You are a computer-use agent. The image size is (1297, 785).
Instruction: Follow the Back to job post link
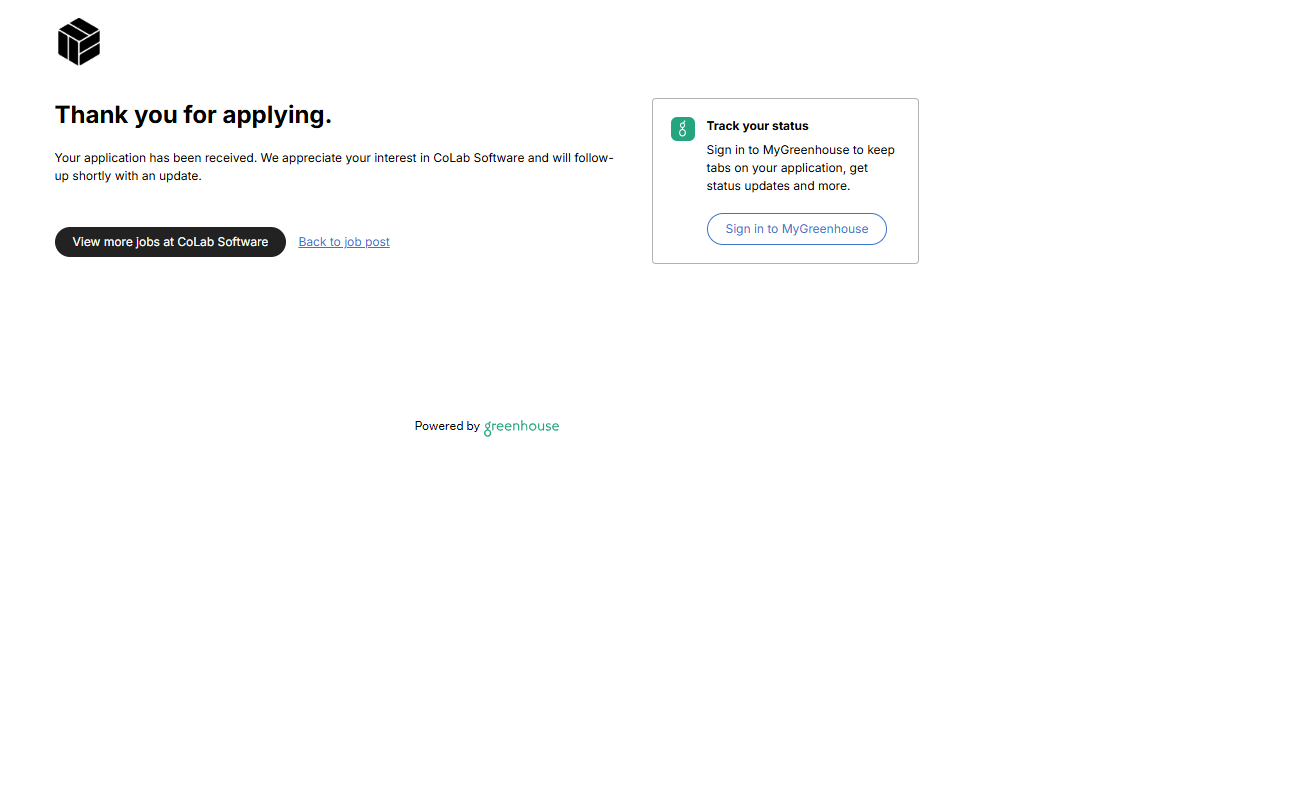coord(344,242)
